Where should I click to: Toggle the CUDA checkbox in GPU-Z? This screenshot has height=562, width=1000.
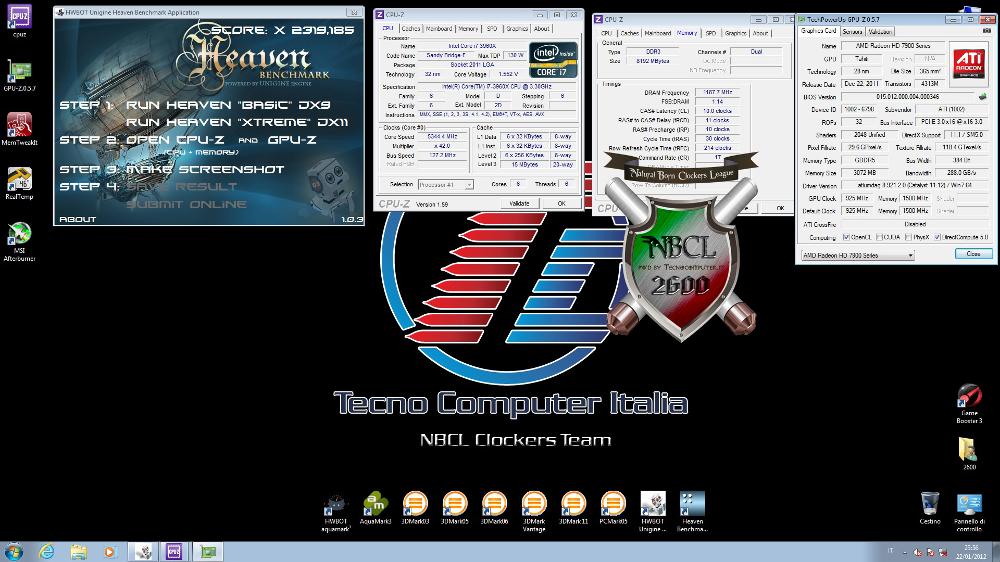879,237
